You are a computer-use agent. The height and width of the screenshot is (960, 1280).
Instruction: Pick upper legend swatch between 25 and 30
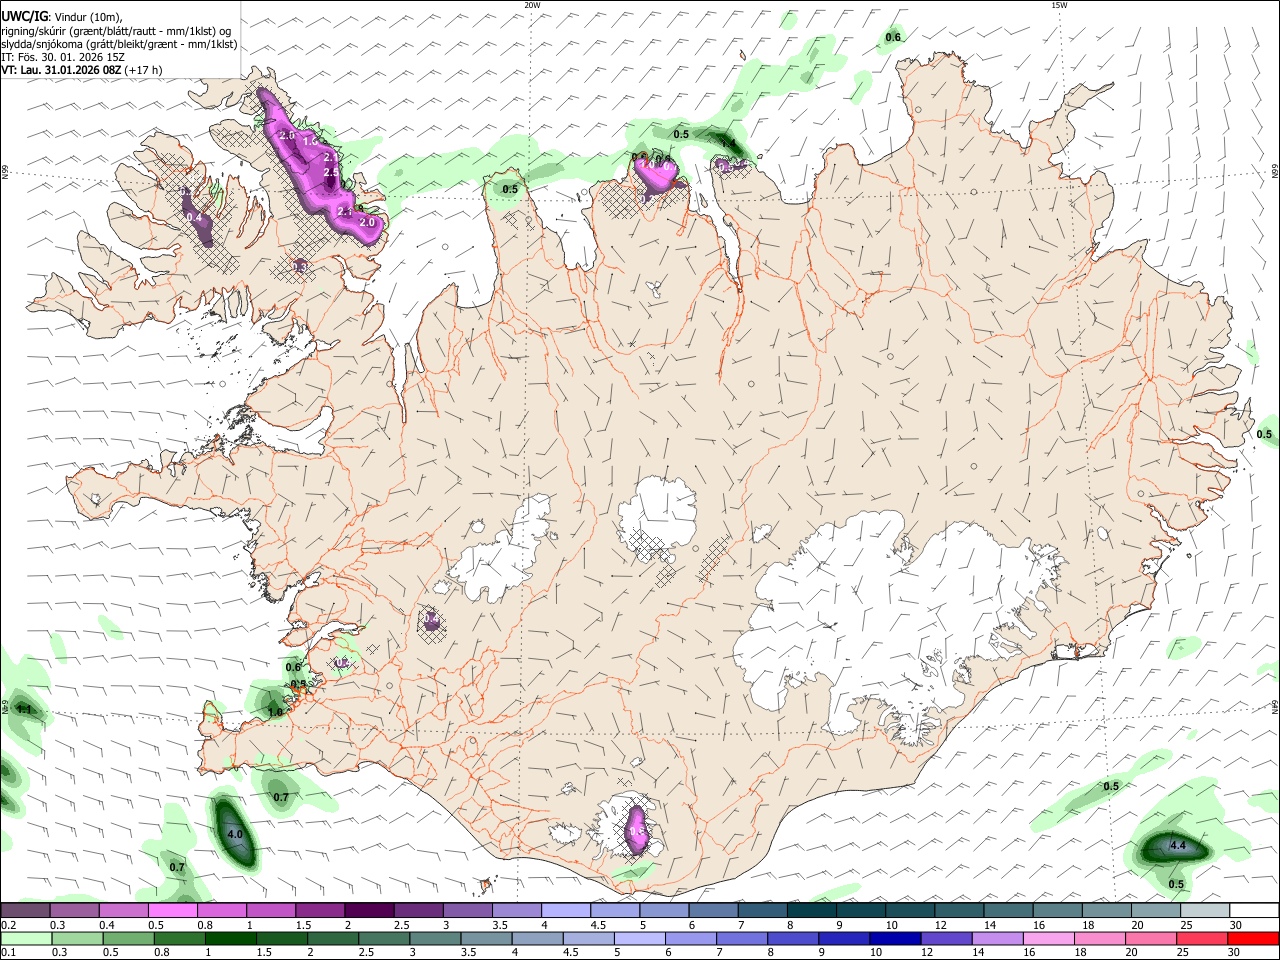tap(1206, 910)
